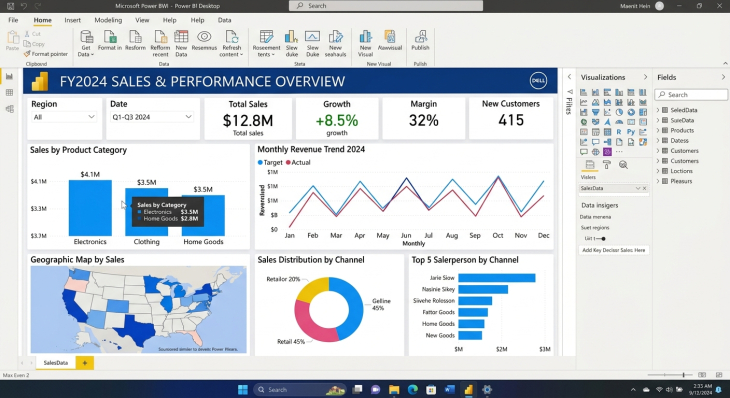Open the Date Q1-Q3 2024 dropdown
This screenshot has width=730, height=398.
tap(152, 117)
